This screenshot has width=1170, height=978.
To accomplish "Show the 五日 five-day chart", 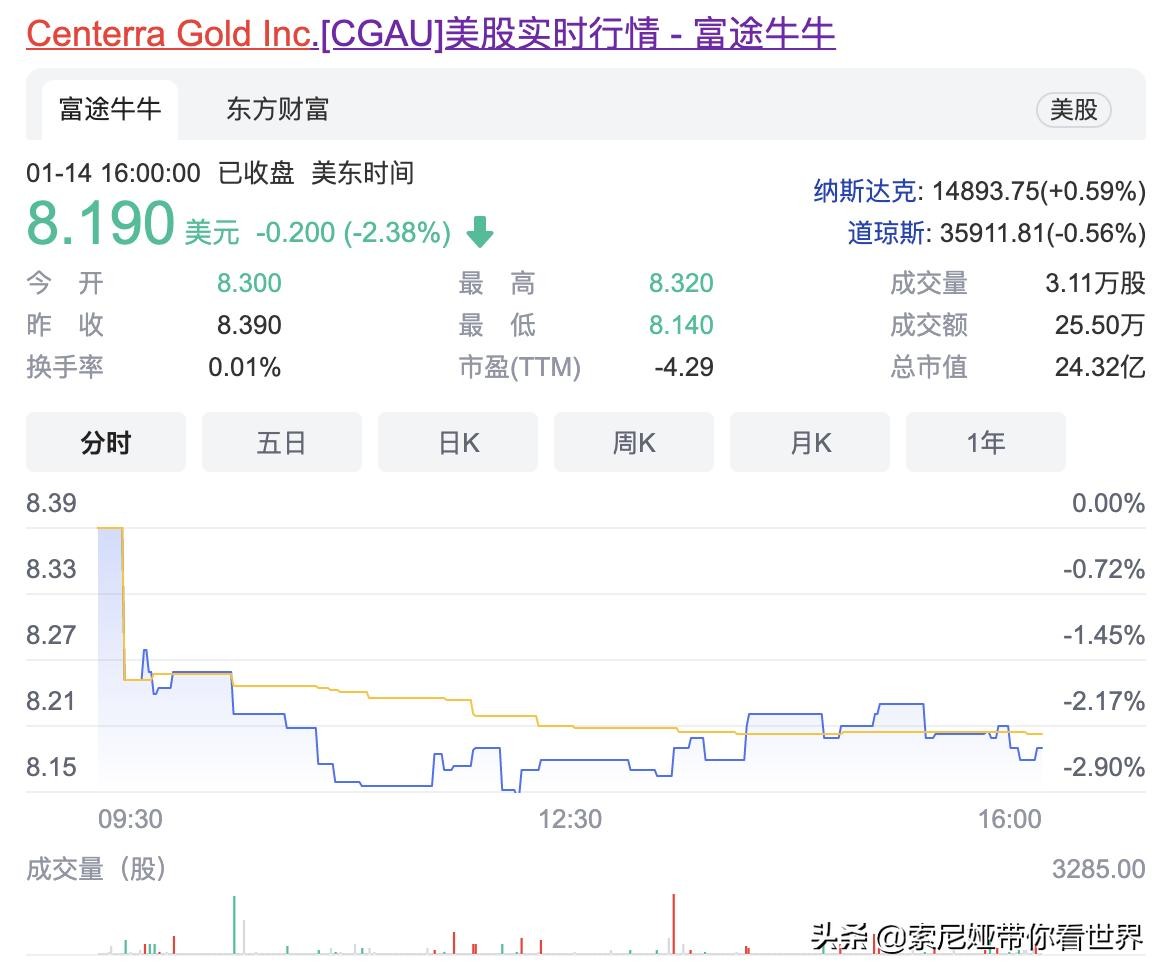I will pyautogui.click(x=281, y=442).
